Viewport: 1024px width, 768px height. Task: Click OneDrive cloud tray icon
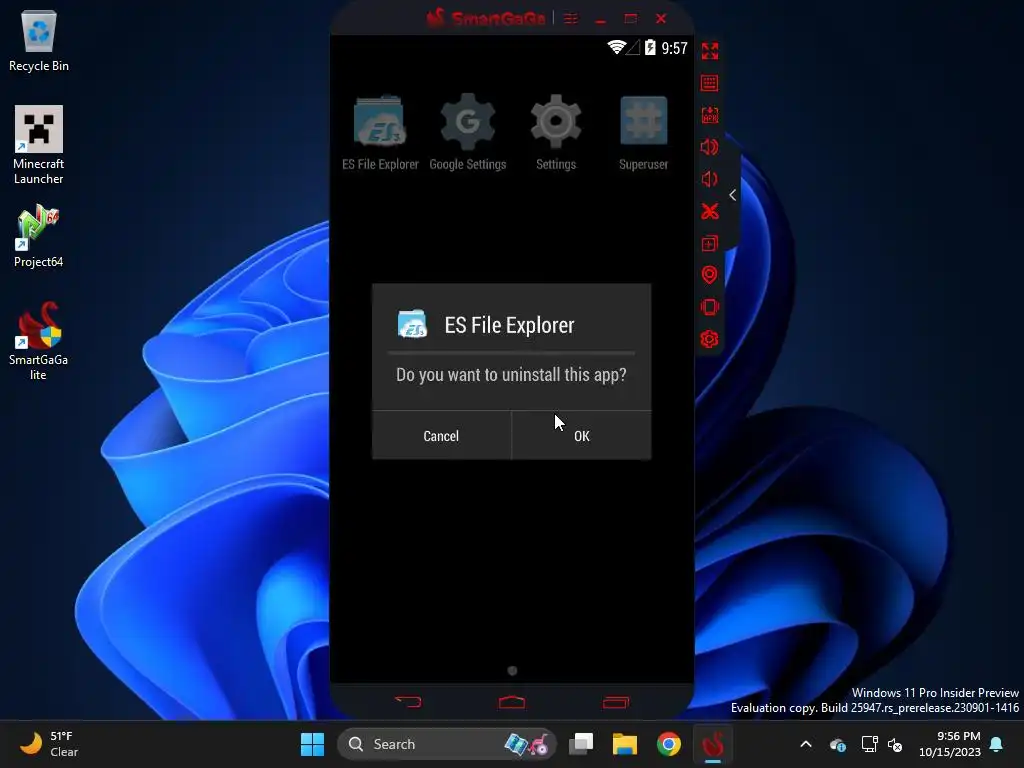(838, 744)
